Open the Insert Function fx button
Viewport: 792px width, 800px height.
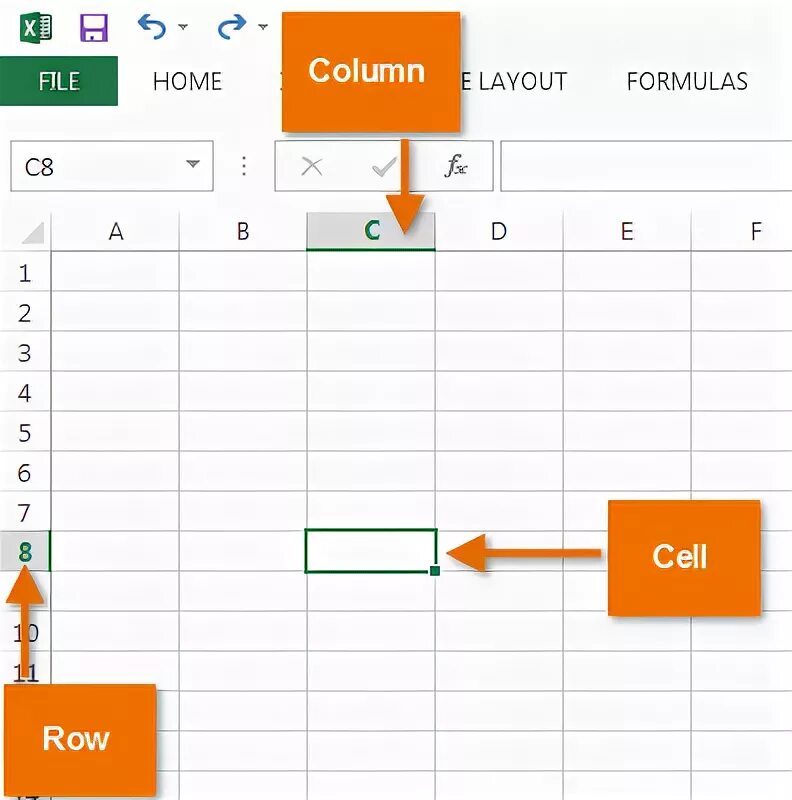point(455,166)
